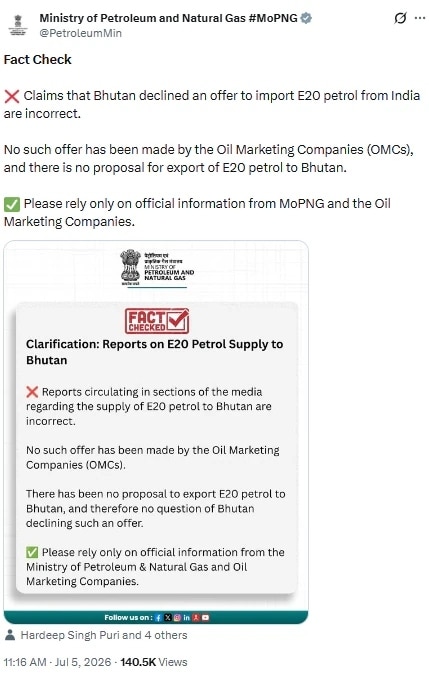Image resolution: width=429 pixels, height=679 pixels.
Task: Click the X logo in the Follow us bar
Action: click(168, 618)
